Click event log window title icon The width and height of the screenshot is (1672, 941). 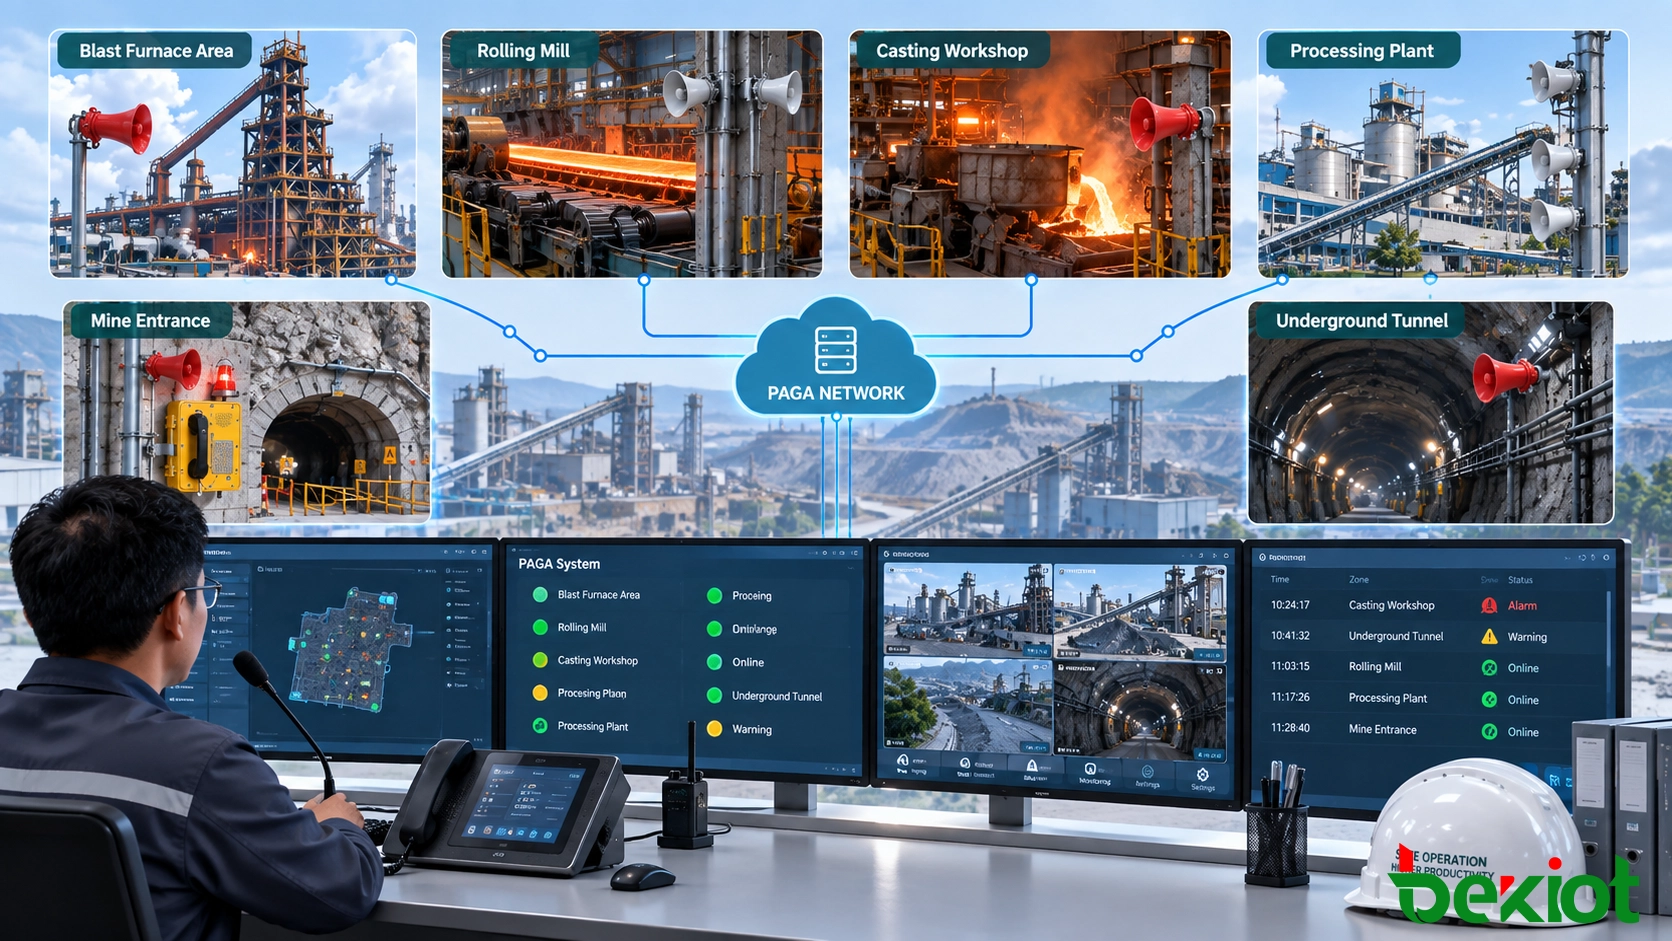(1262, 557)
